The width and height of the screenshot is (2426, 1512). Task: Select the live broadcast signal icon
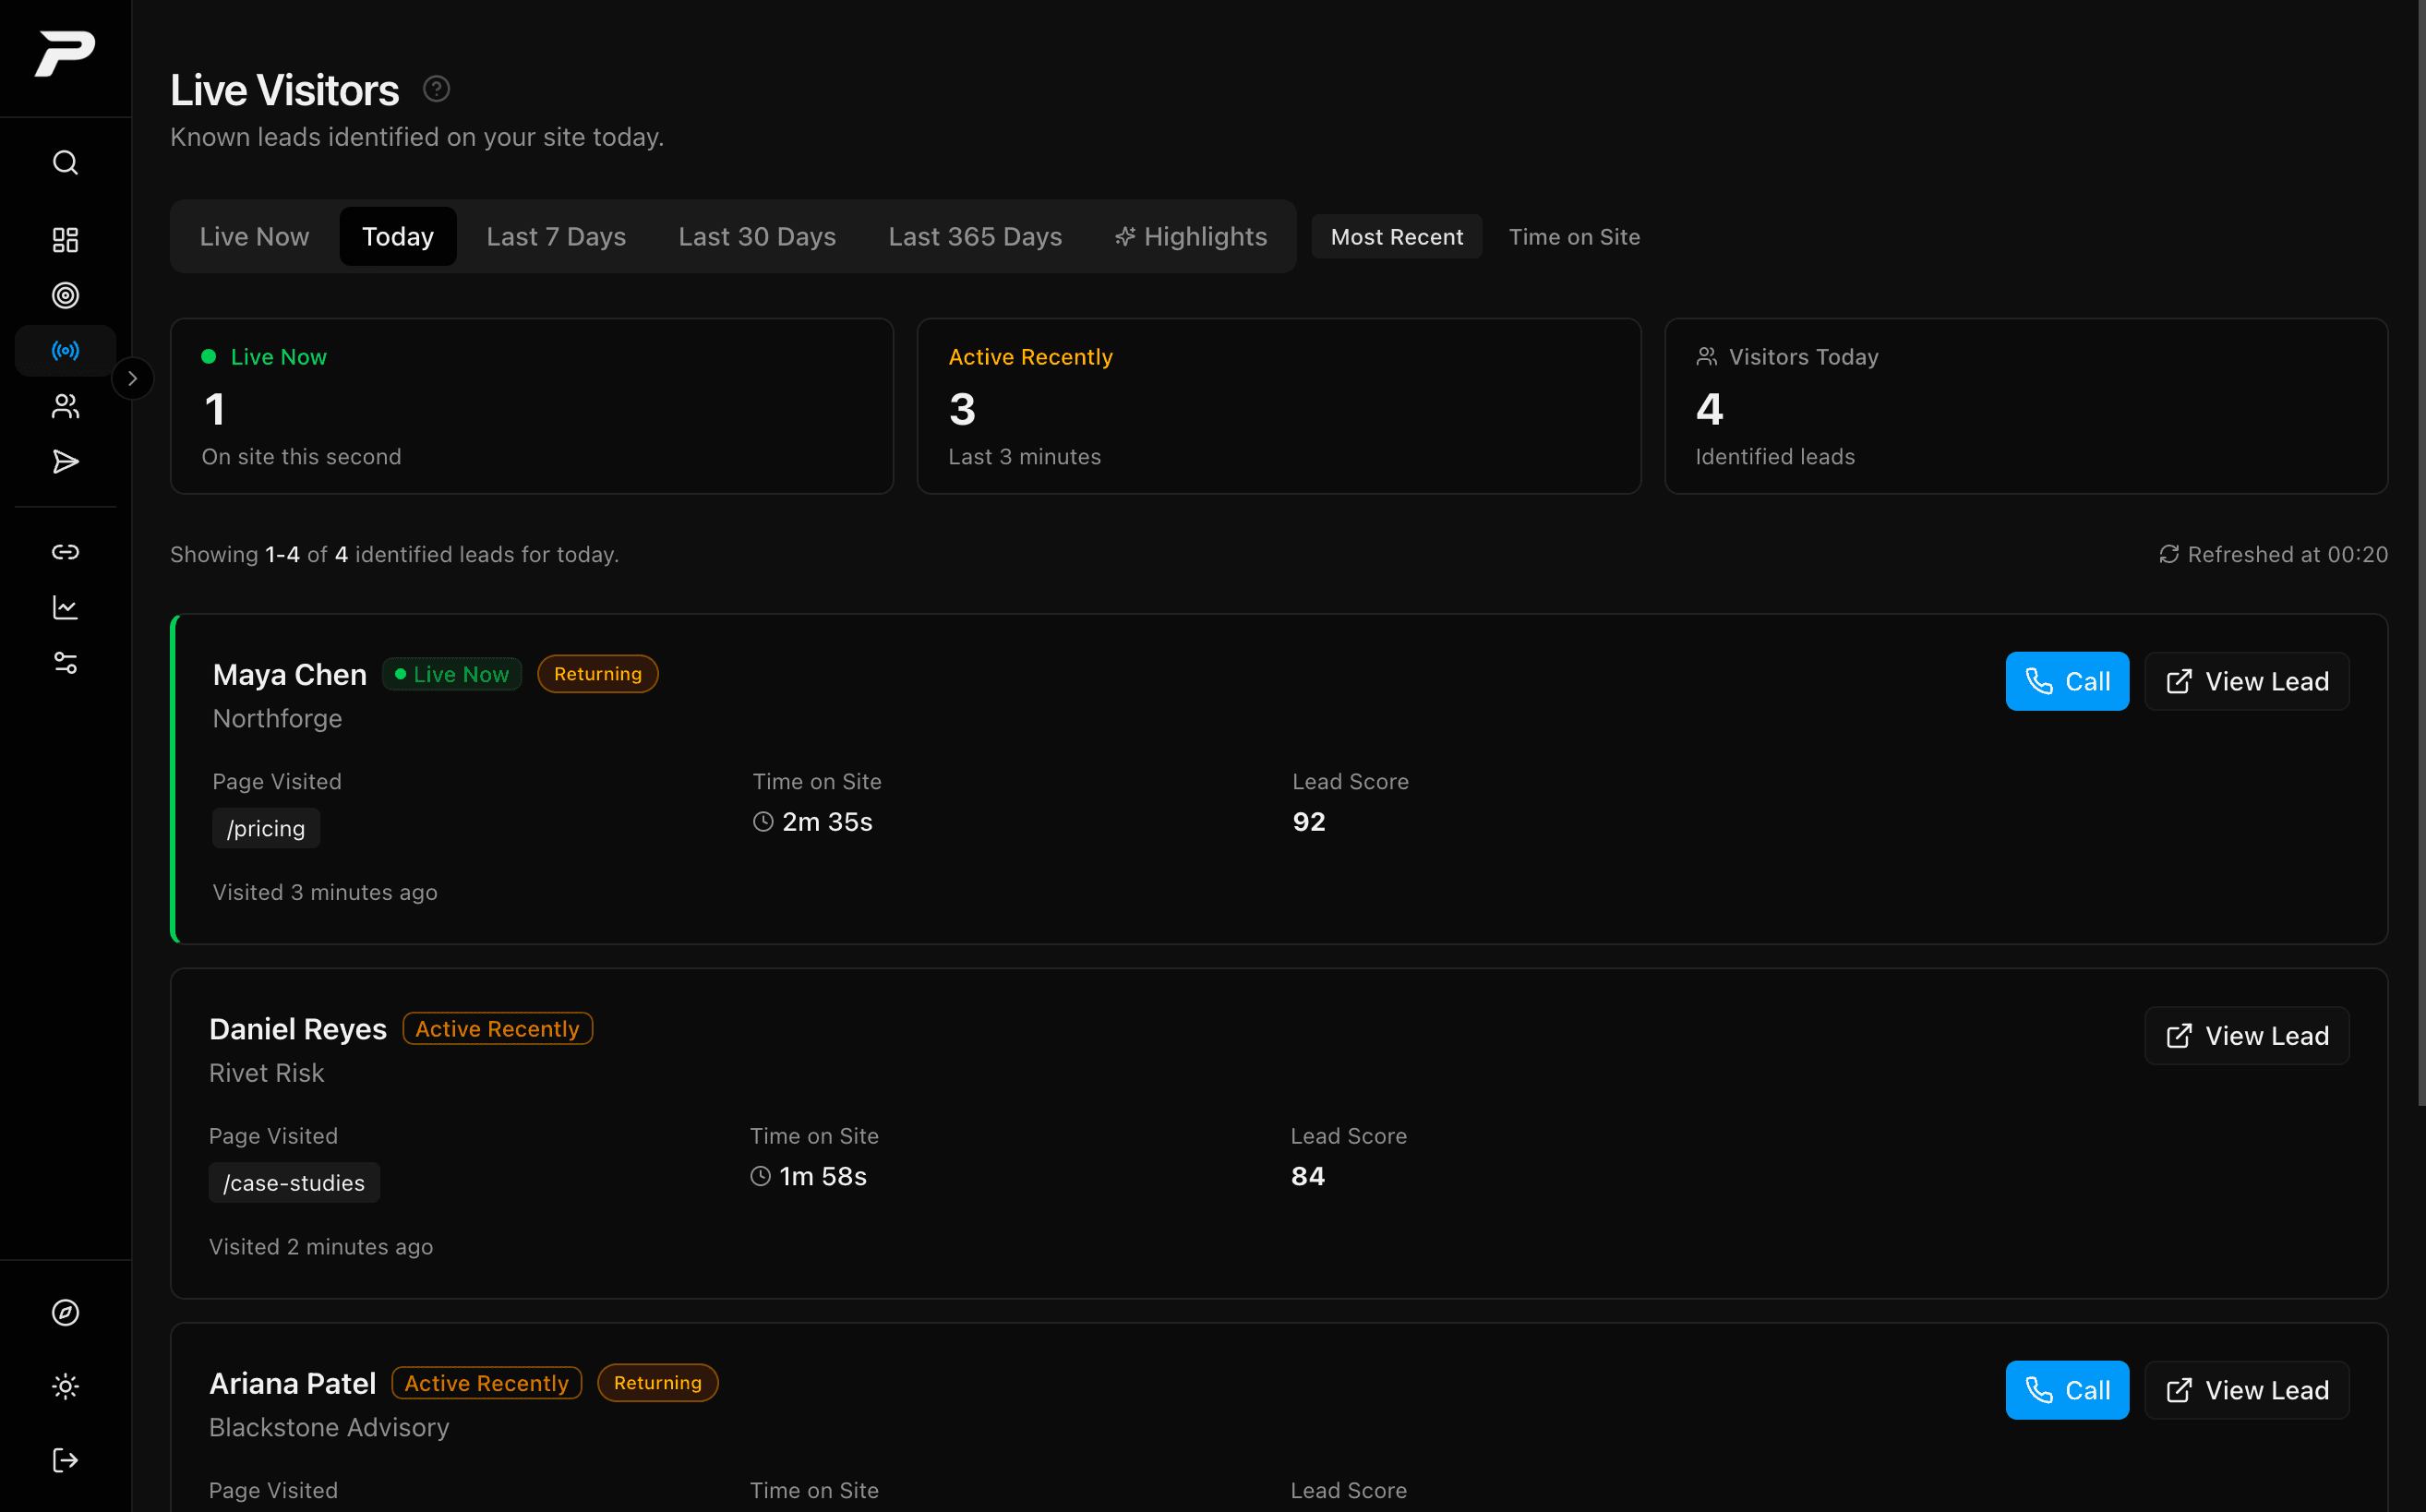(65, 351)
